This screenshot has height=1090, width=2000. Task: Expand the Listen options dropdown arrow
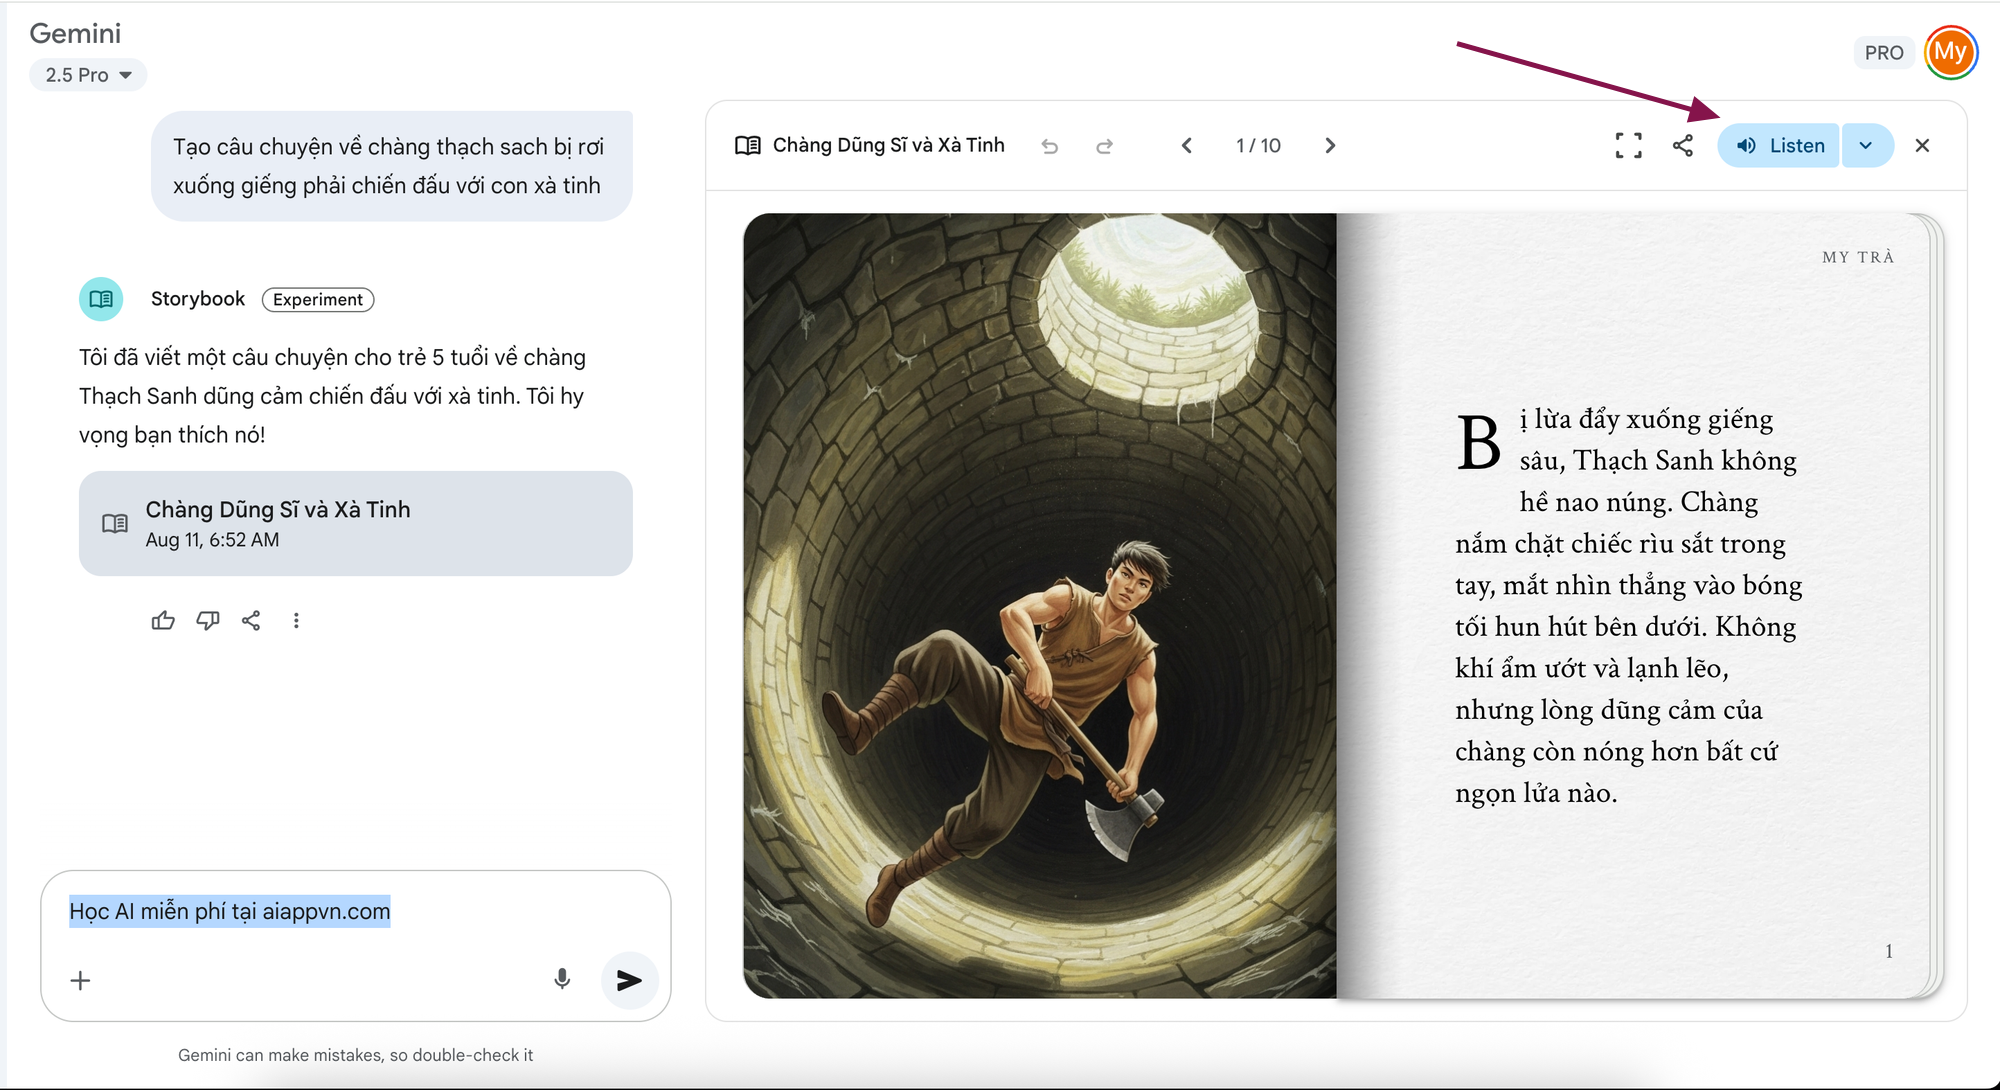(1866, 146)
